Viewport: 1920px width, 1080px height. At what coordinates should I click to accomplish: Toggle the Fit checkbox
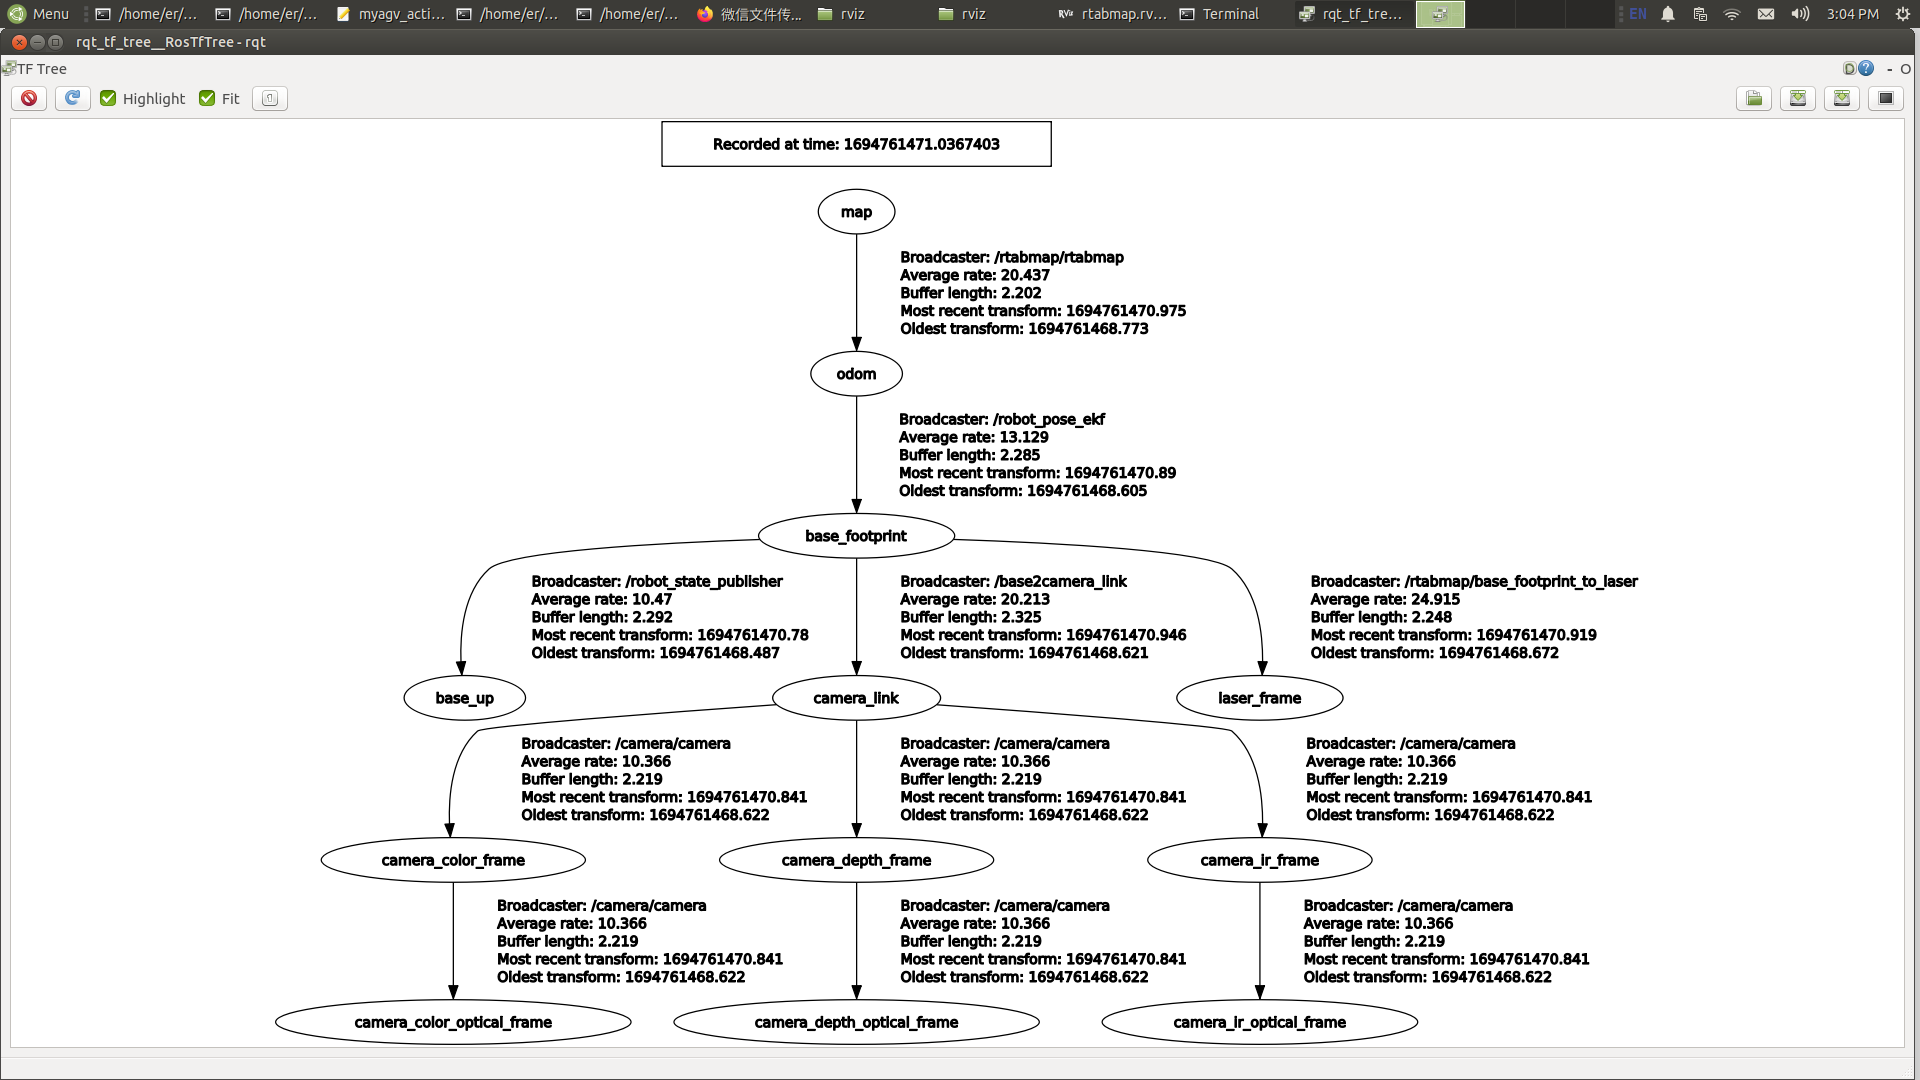(x=207, y=98)
